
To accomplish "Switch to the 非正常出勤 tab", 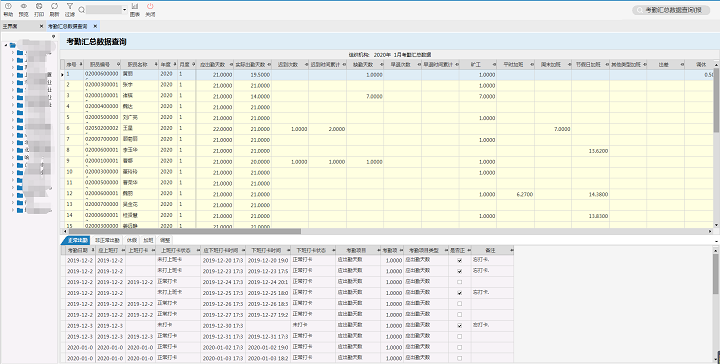I will 107,241.
